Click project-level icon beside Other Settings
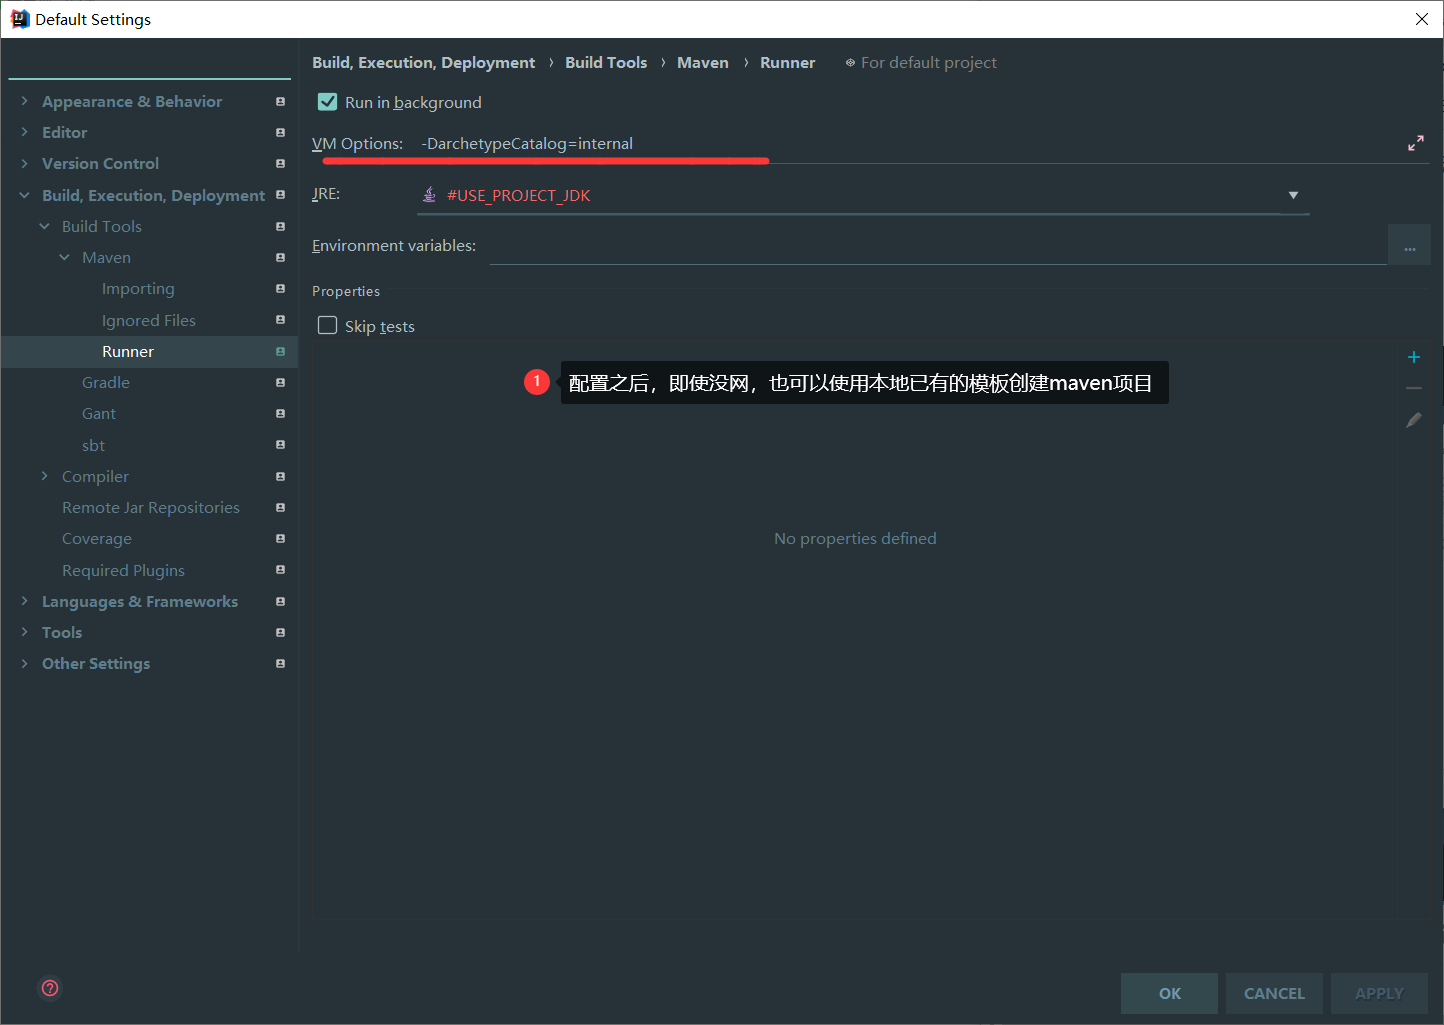The height and width of the screenshot is (1025, 1444). pyautogui.click(x=280, y=664)
